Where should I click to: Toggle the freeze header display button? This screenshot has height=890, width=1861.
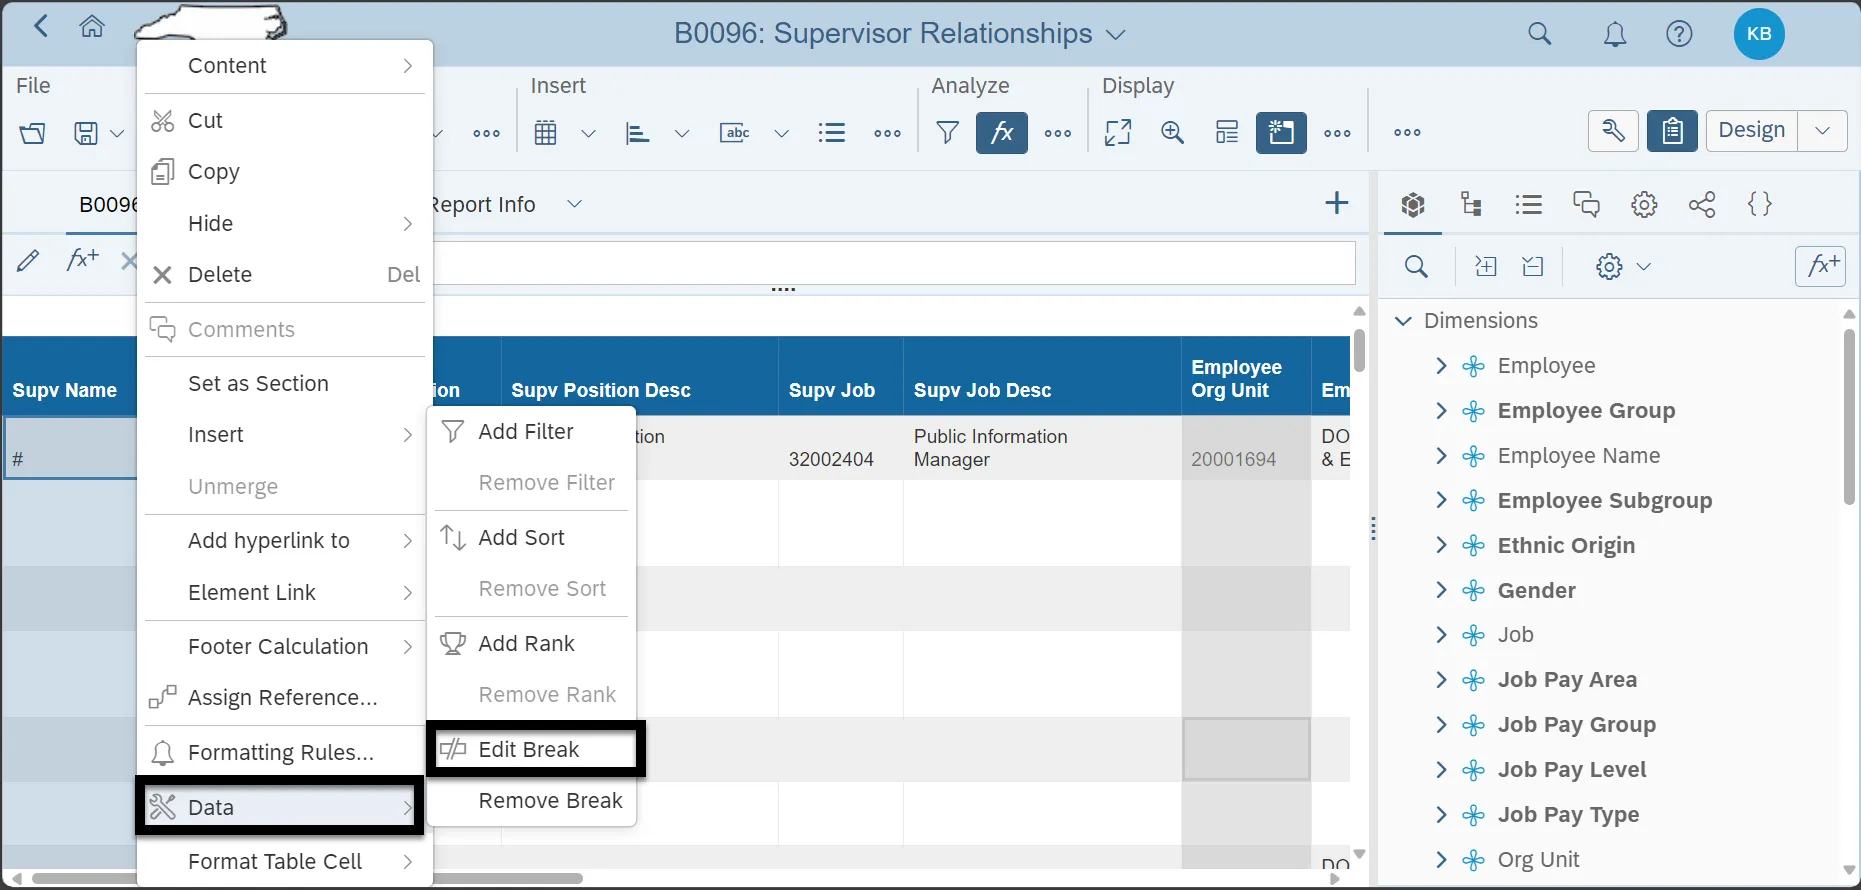[x=1281, y=133]
